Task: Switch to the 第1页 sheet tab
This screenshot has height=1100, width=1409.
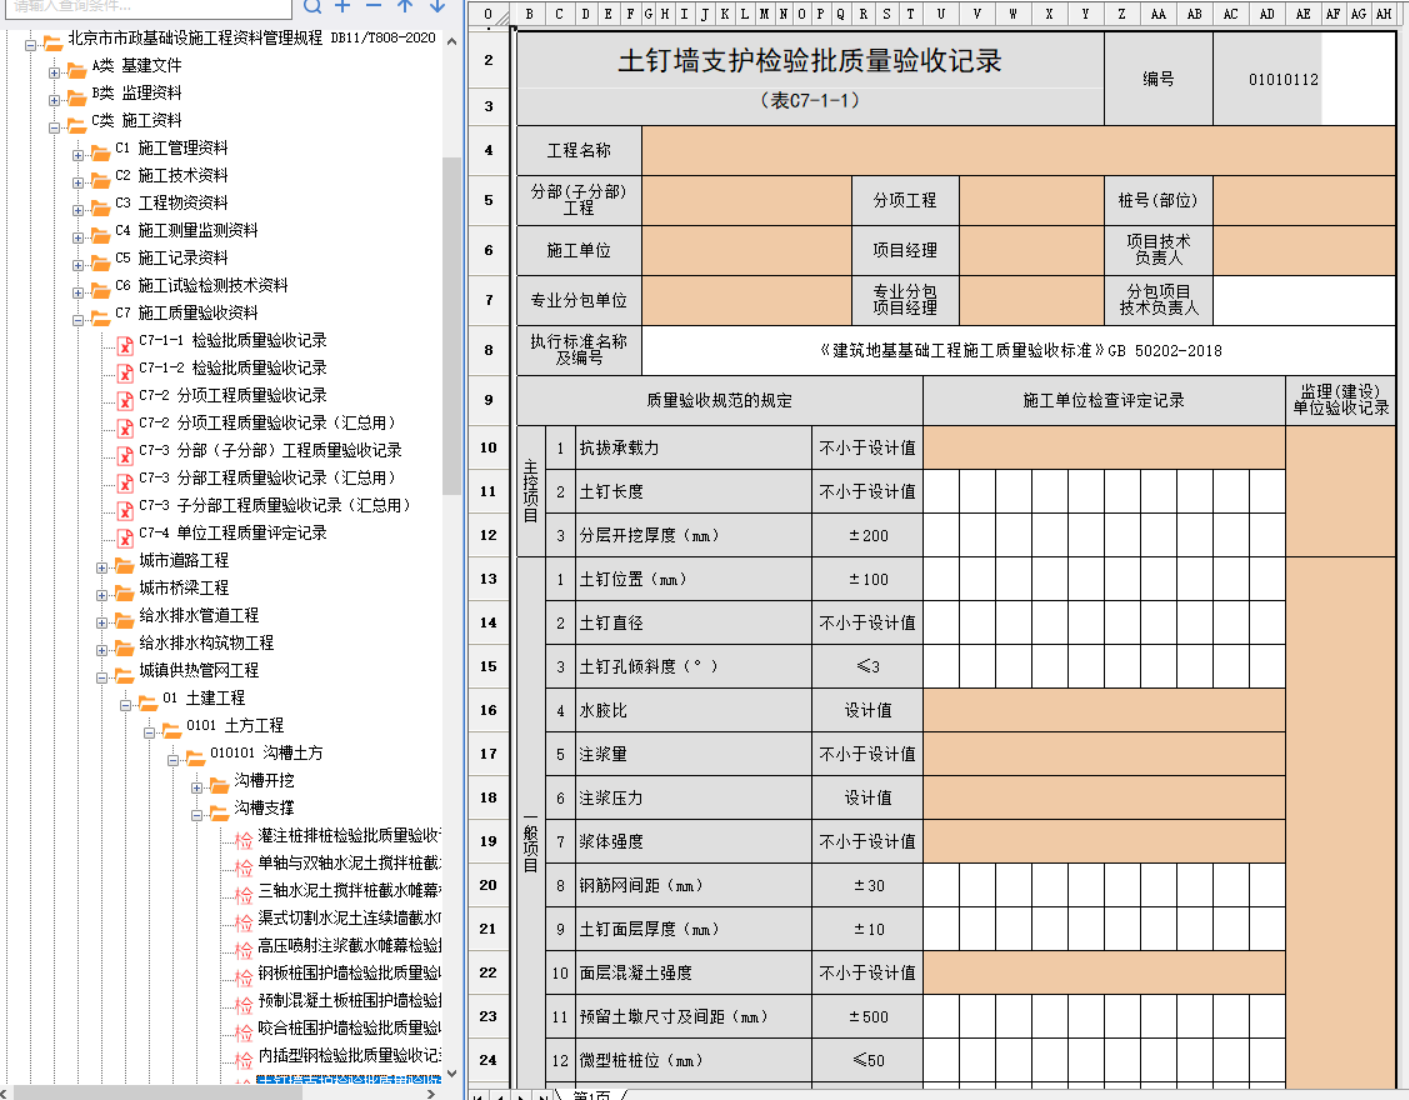Action: click(x=591, y=1094)
